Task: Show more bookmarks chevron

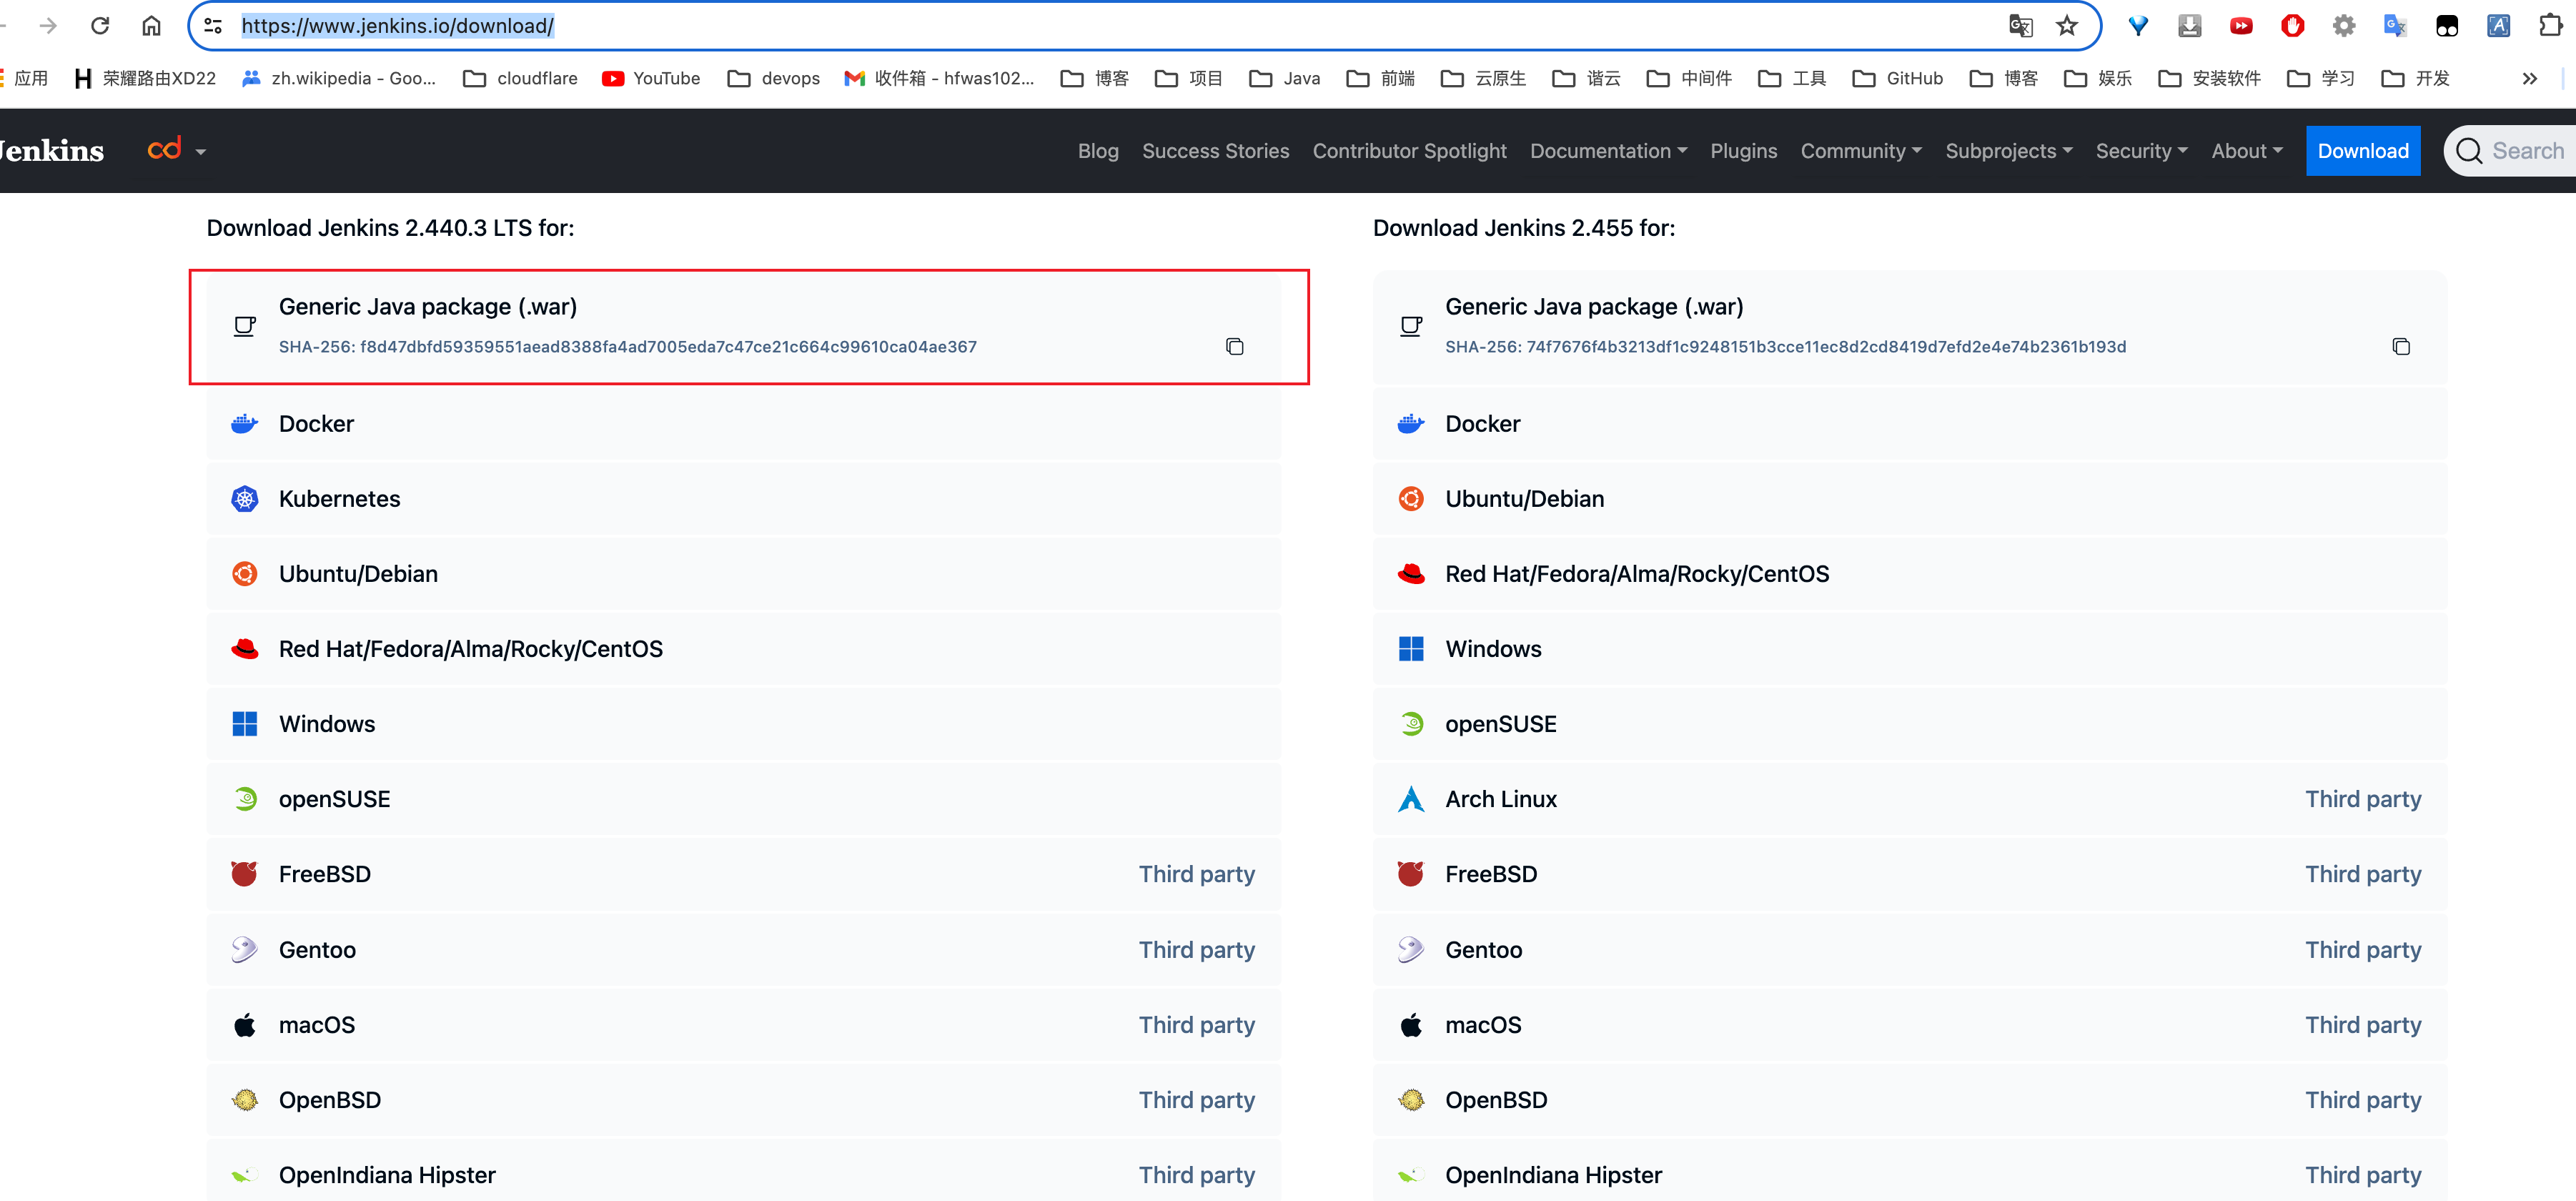Action: (x=2530, y=78)
